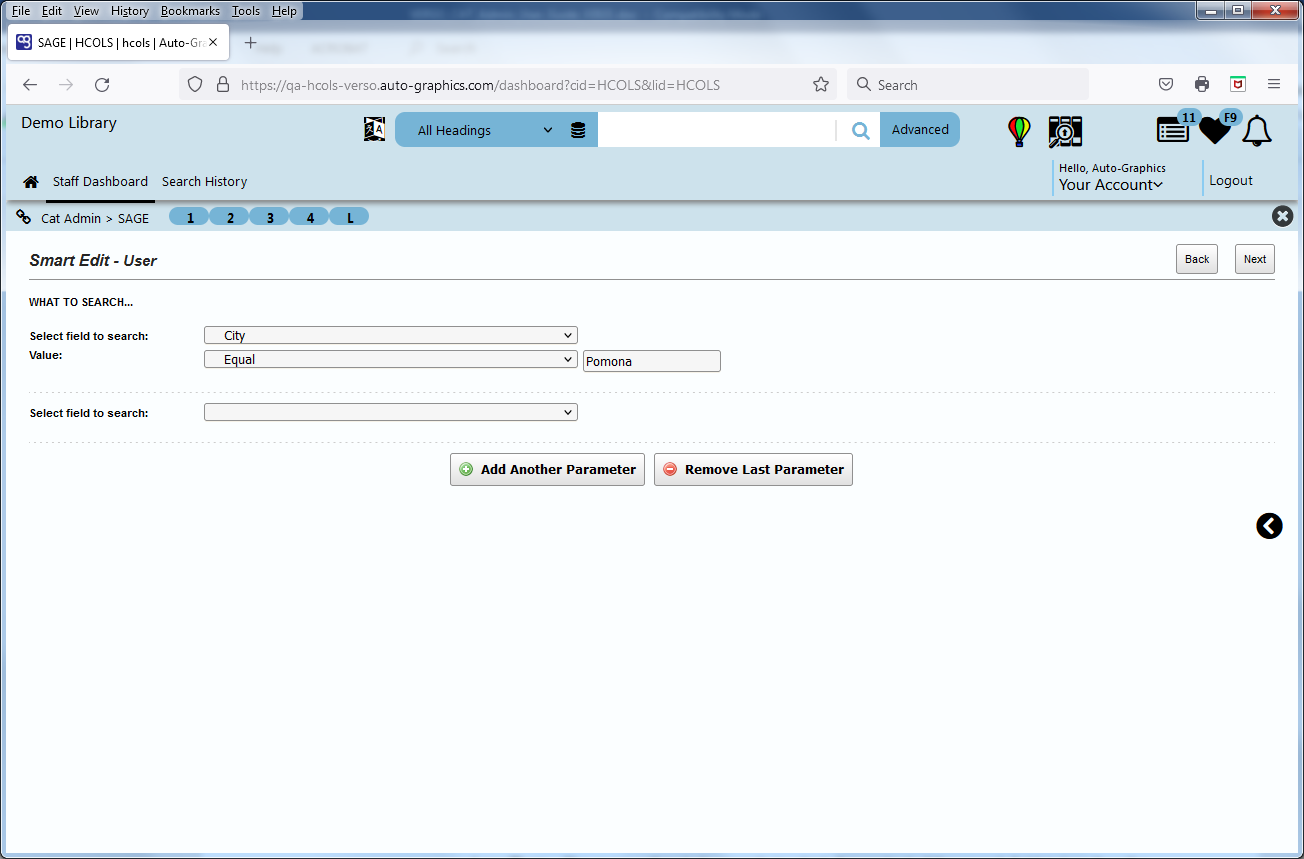The width and height of the screenshot is (1304, 859).
Task: Open the heart favorites icon
Action: click(x=1214, y=130)
